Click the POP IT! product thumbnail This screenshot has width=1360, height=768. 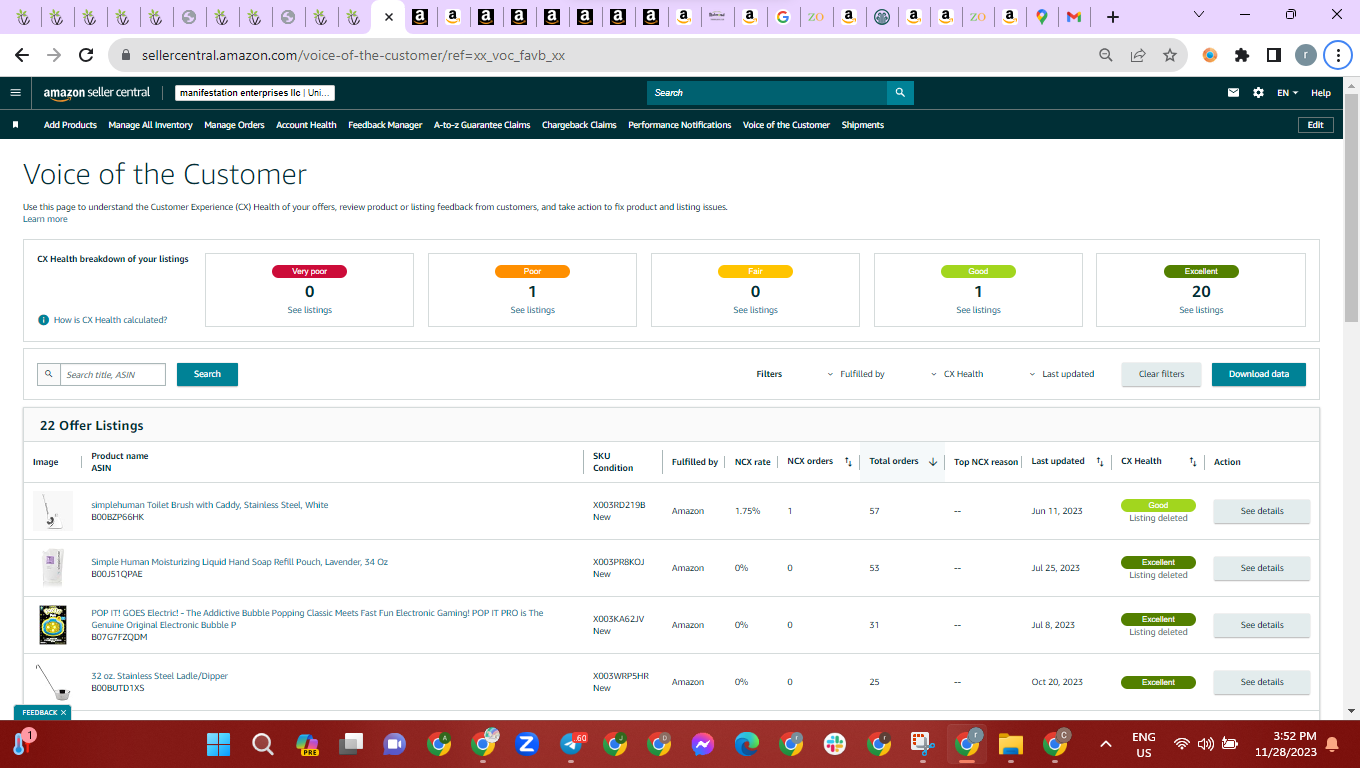click(52, 625)
